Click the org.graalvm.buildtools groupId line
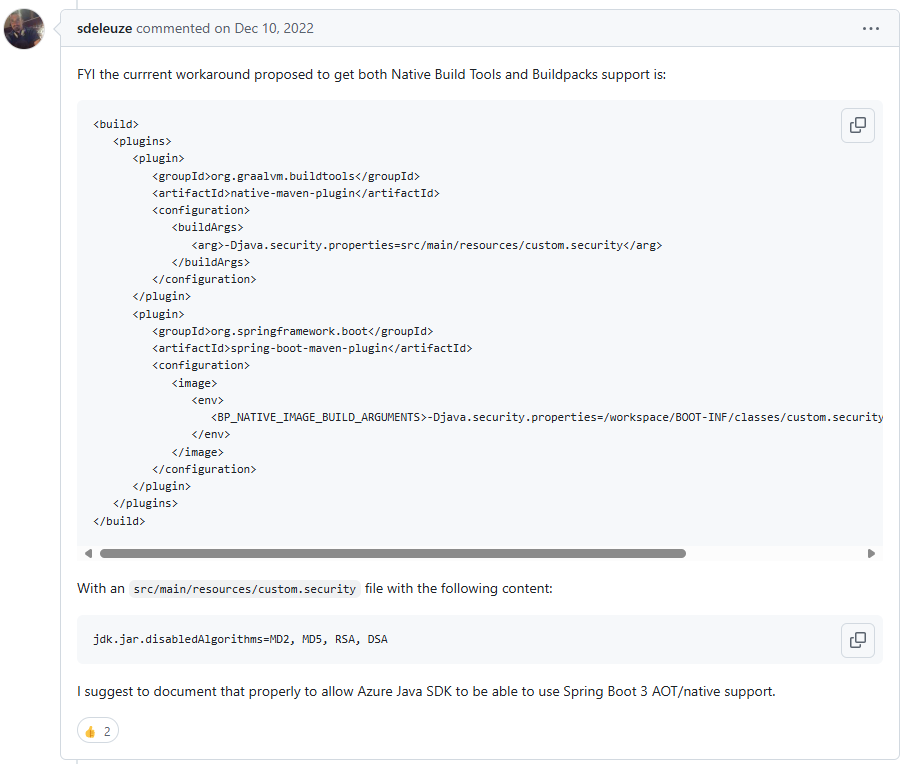Viewport: 905px width, 764px height. click(286, 176)
